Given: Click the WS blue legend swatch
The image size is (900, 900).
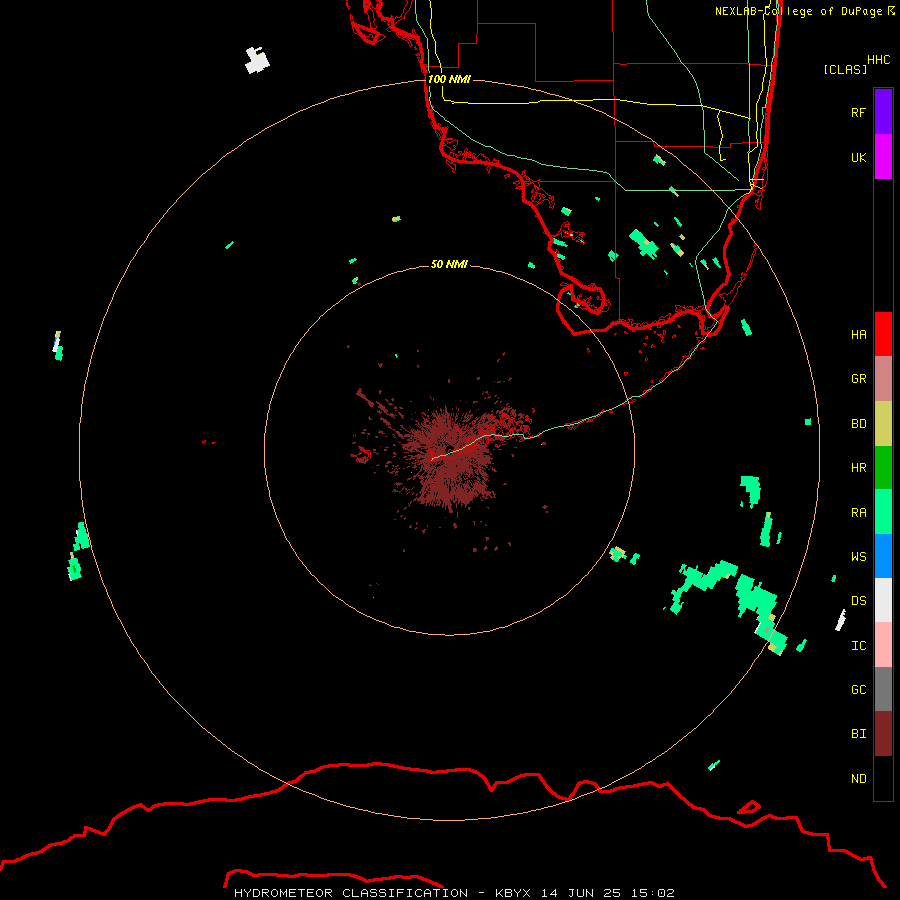Looking at the screenshot, I should coord(883,556).
